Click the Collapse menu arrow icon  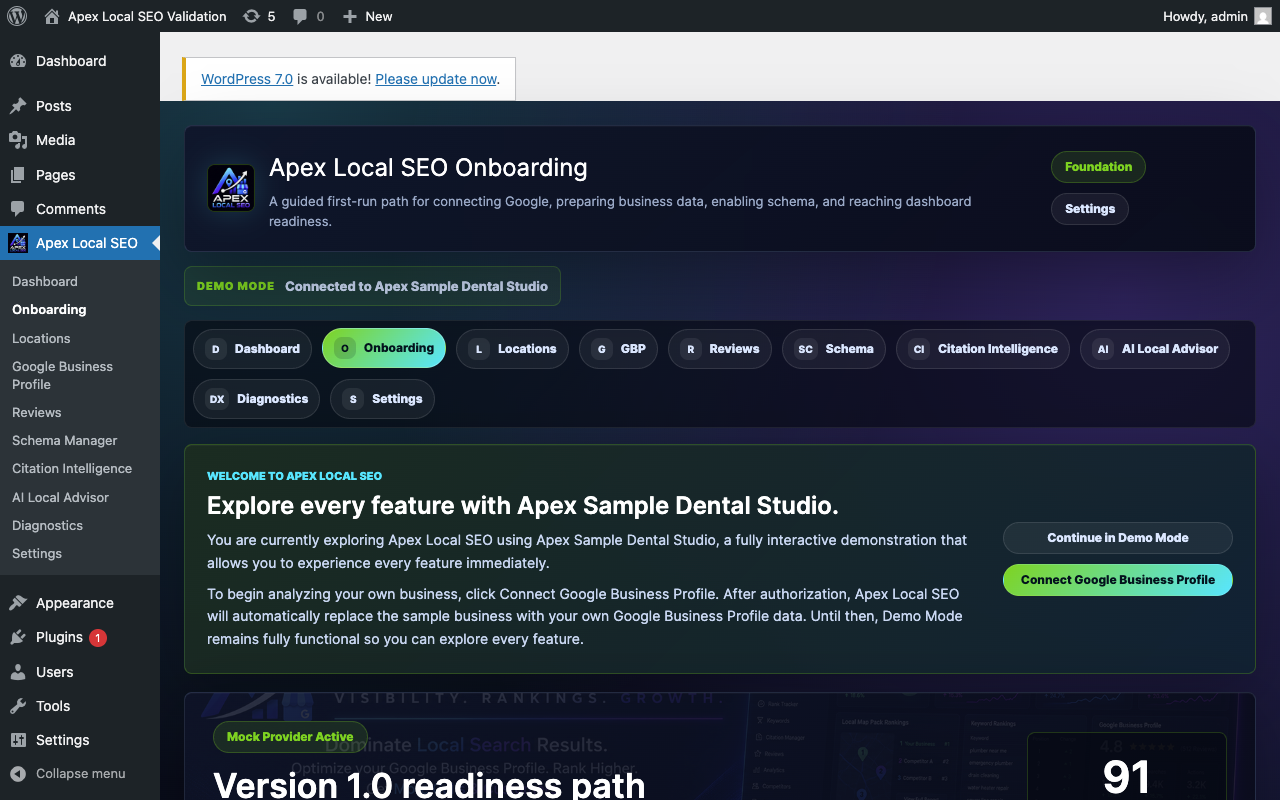point(18,773)
